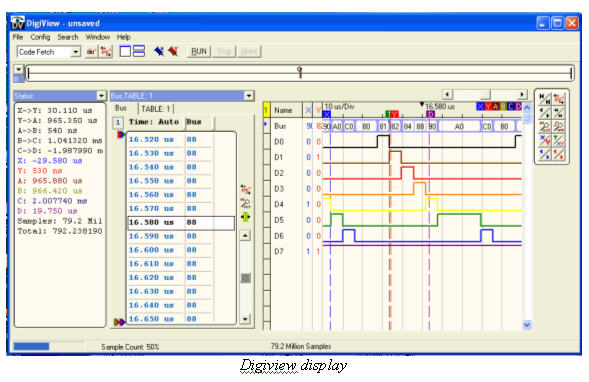Click the X/Y marker placement tool icon

[544, 140]
